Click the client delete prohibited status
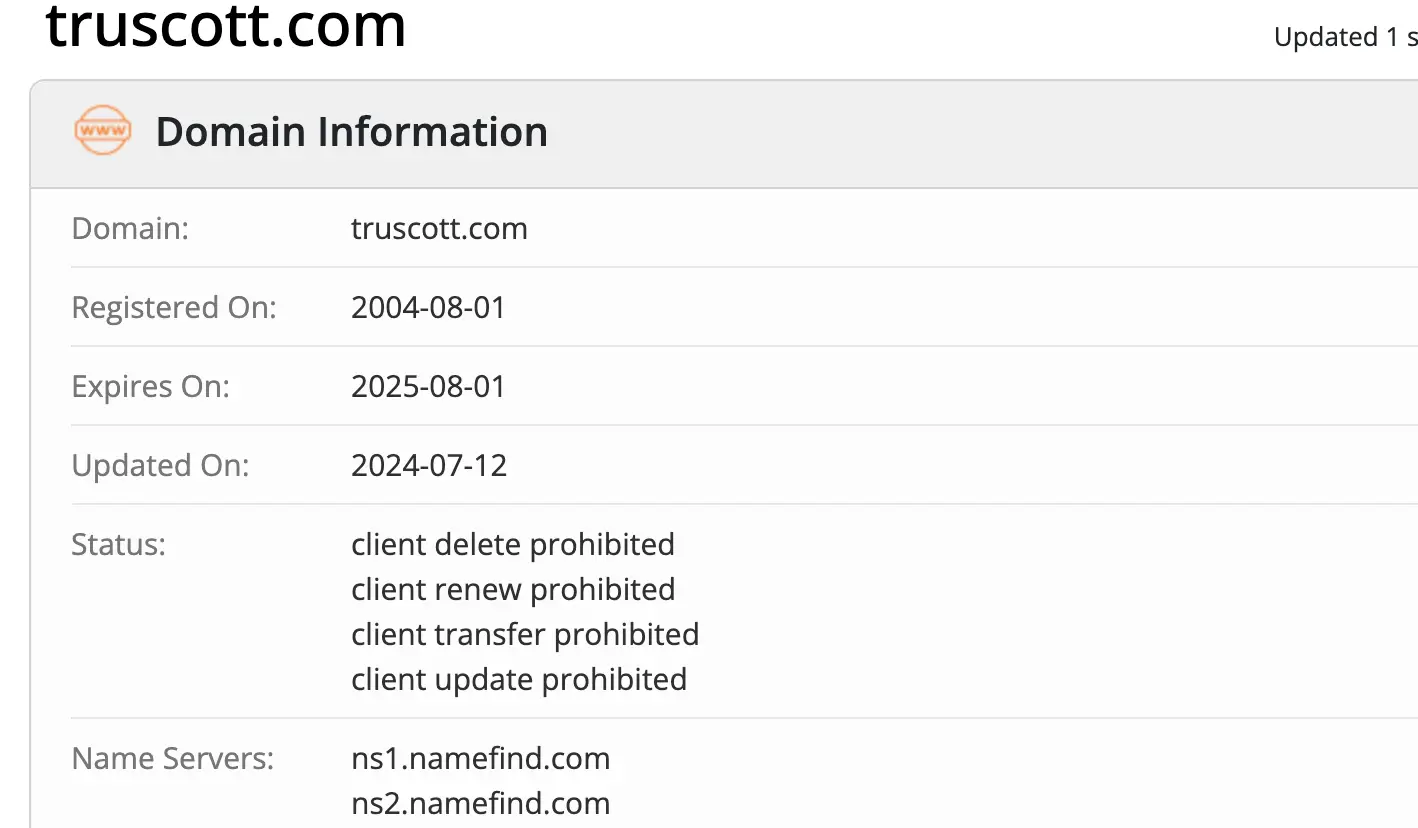Screen dimensions: 1418x828 tap(512, 544)
